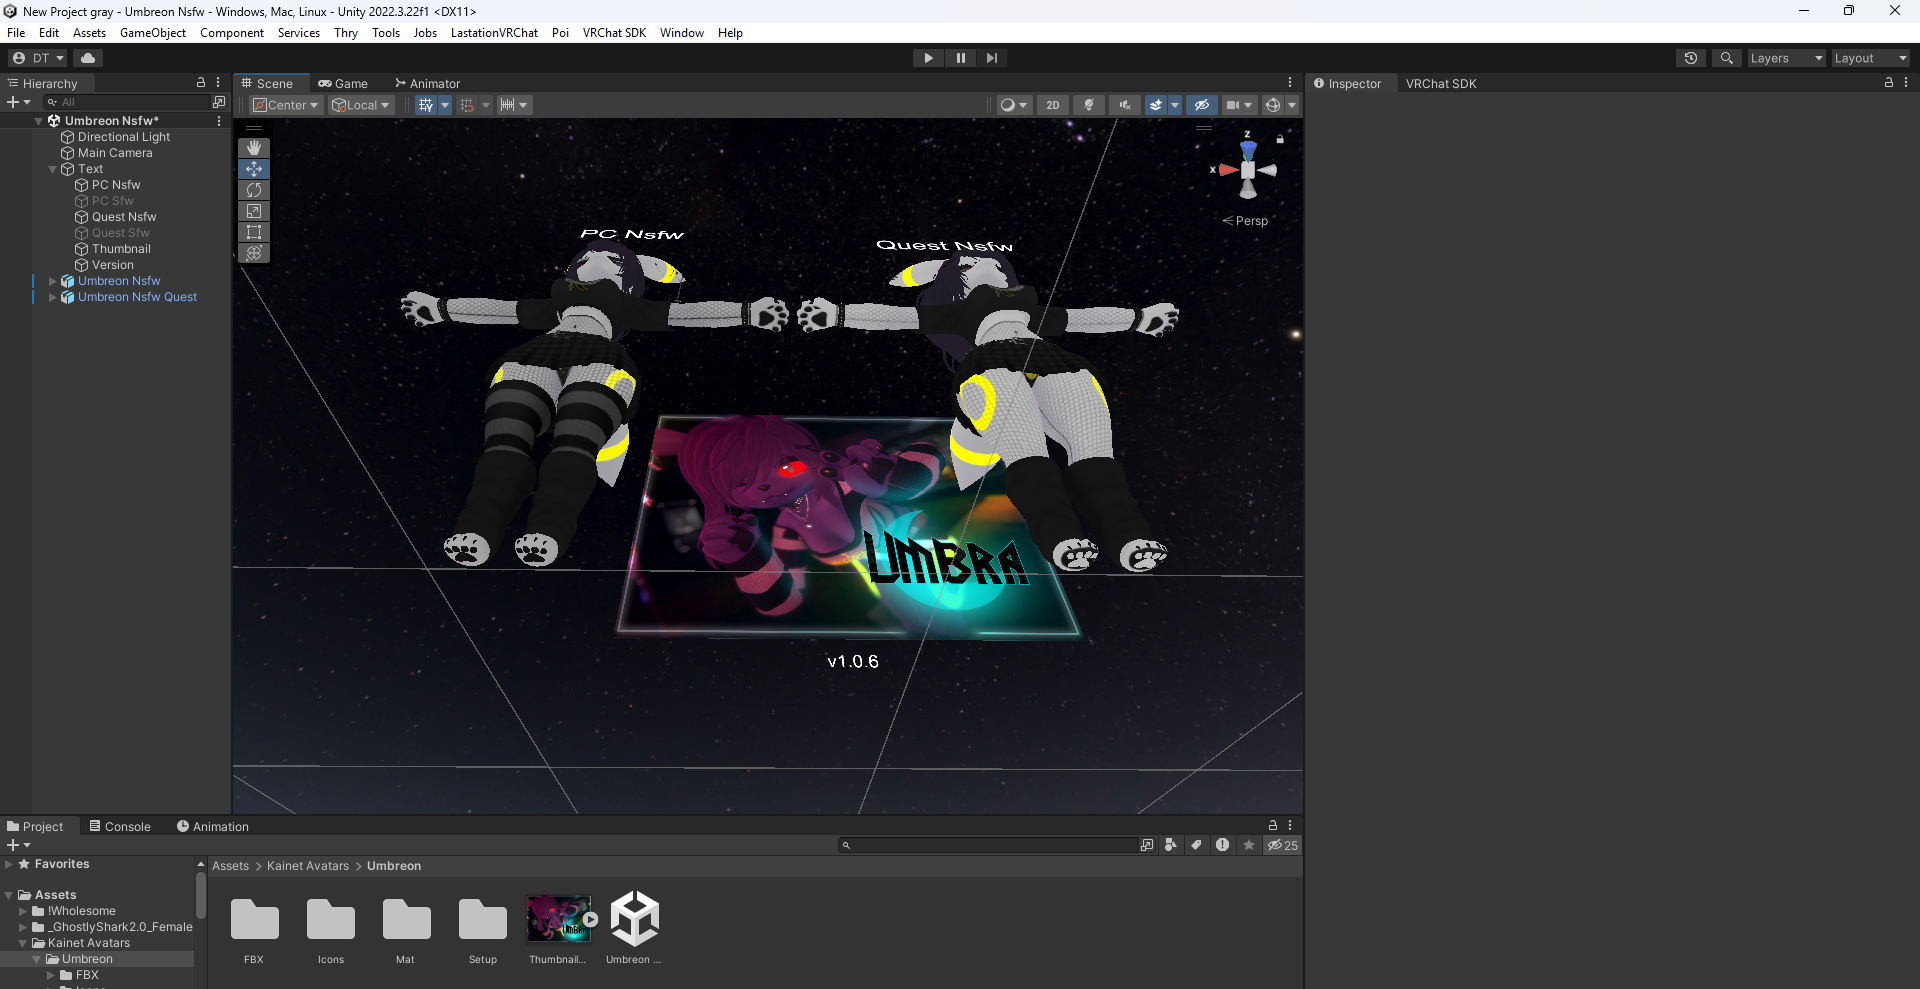The height and width of the screenshot is (989, 1920).
Task: Switch to the Animator tab
Action: [427, 84]
